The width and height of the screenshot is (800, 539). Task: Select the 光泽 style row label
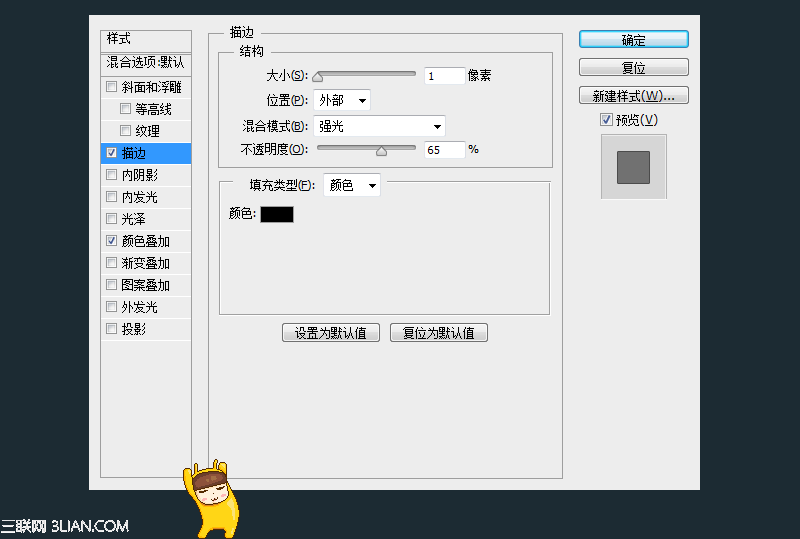(x=134, y=219)
